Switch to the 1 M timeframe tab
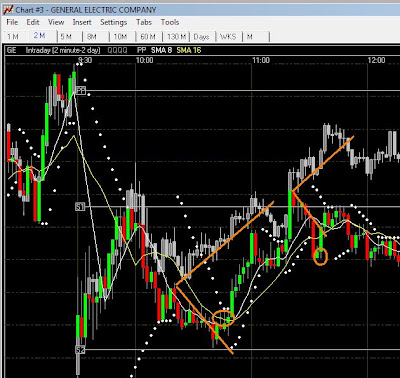The width and height of the screenshot is (400, 378). tap(13, 36)
